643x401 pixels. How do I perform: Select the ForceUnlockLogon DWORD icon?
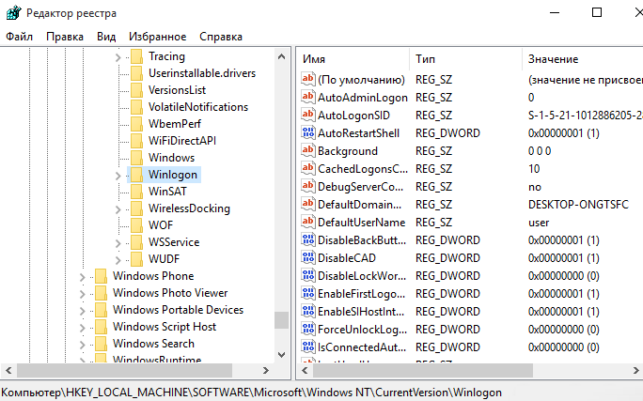[x=308, y=329]
